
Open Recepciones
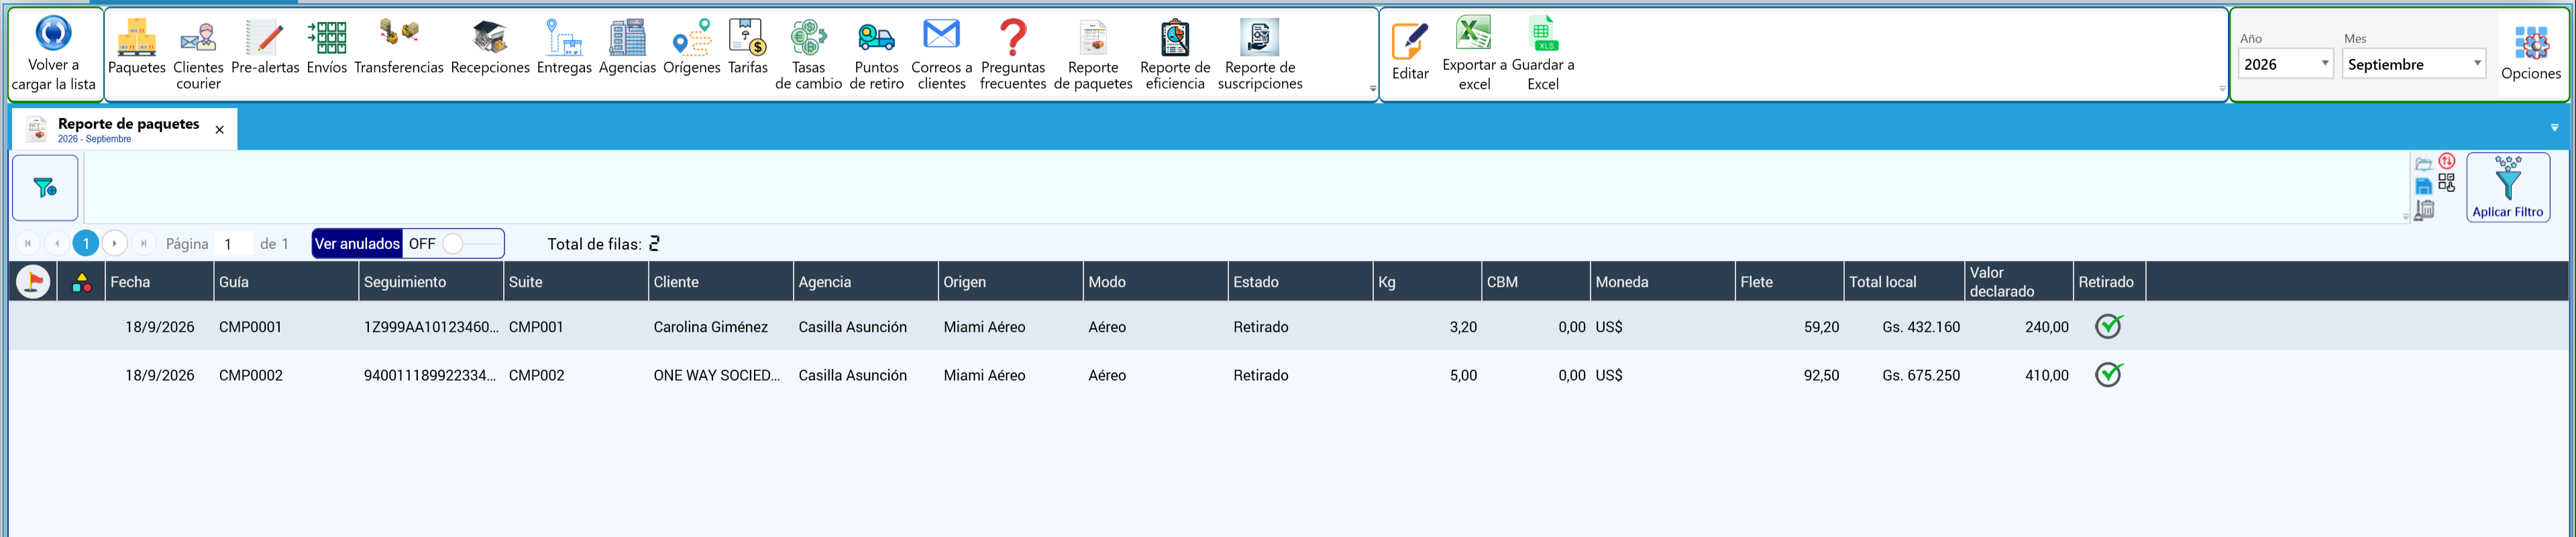point(490,47)
